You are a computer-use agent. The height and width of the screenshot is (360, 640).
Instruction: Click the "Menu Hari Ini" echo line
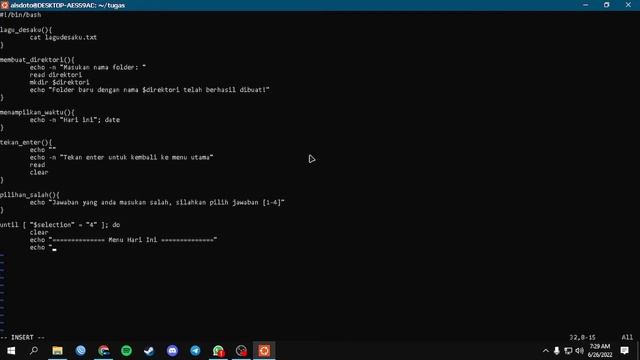[x=123, y=240]
